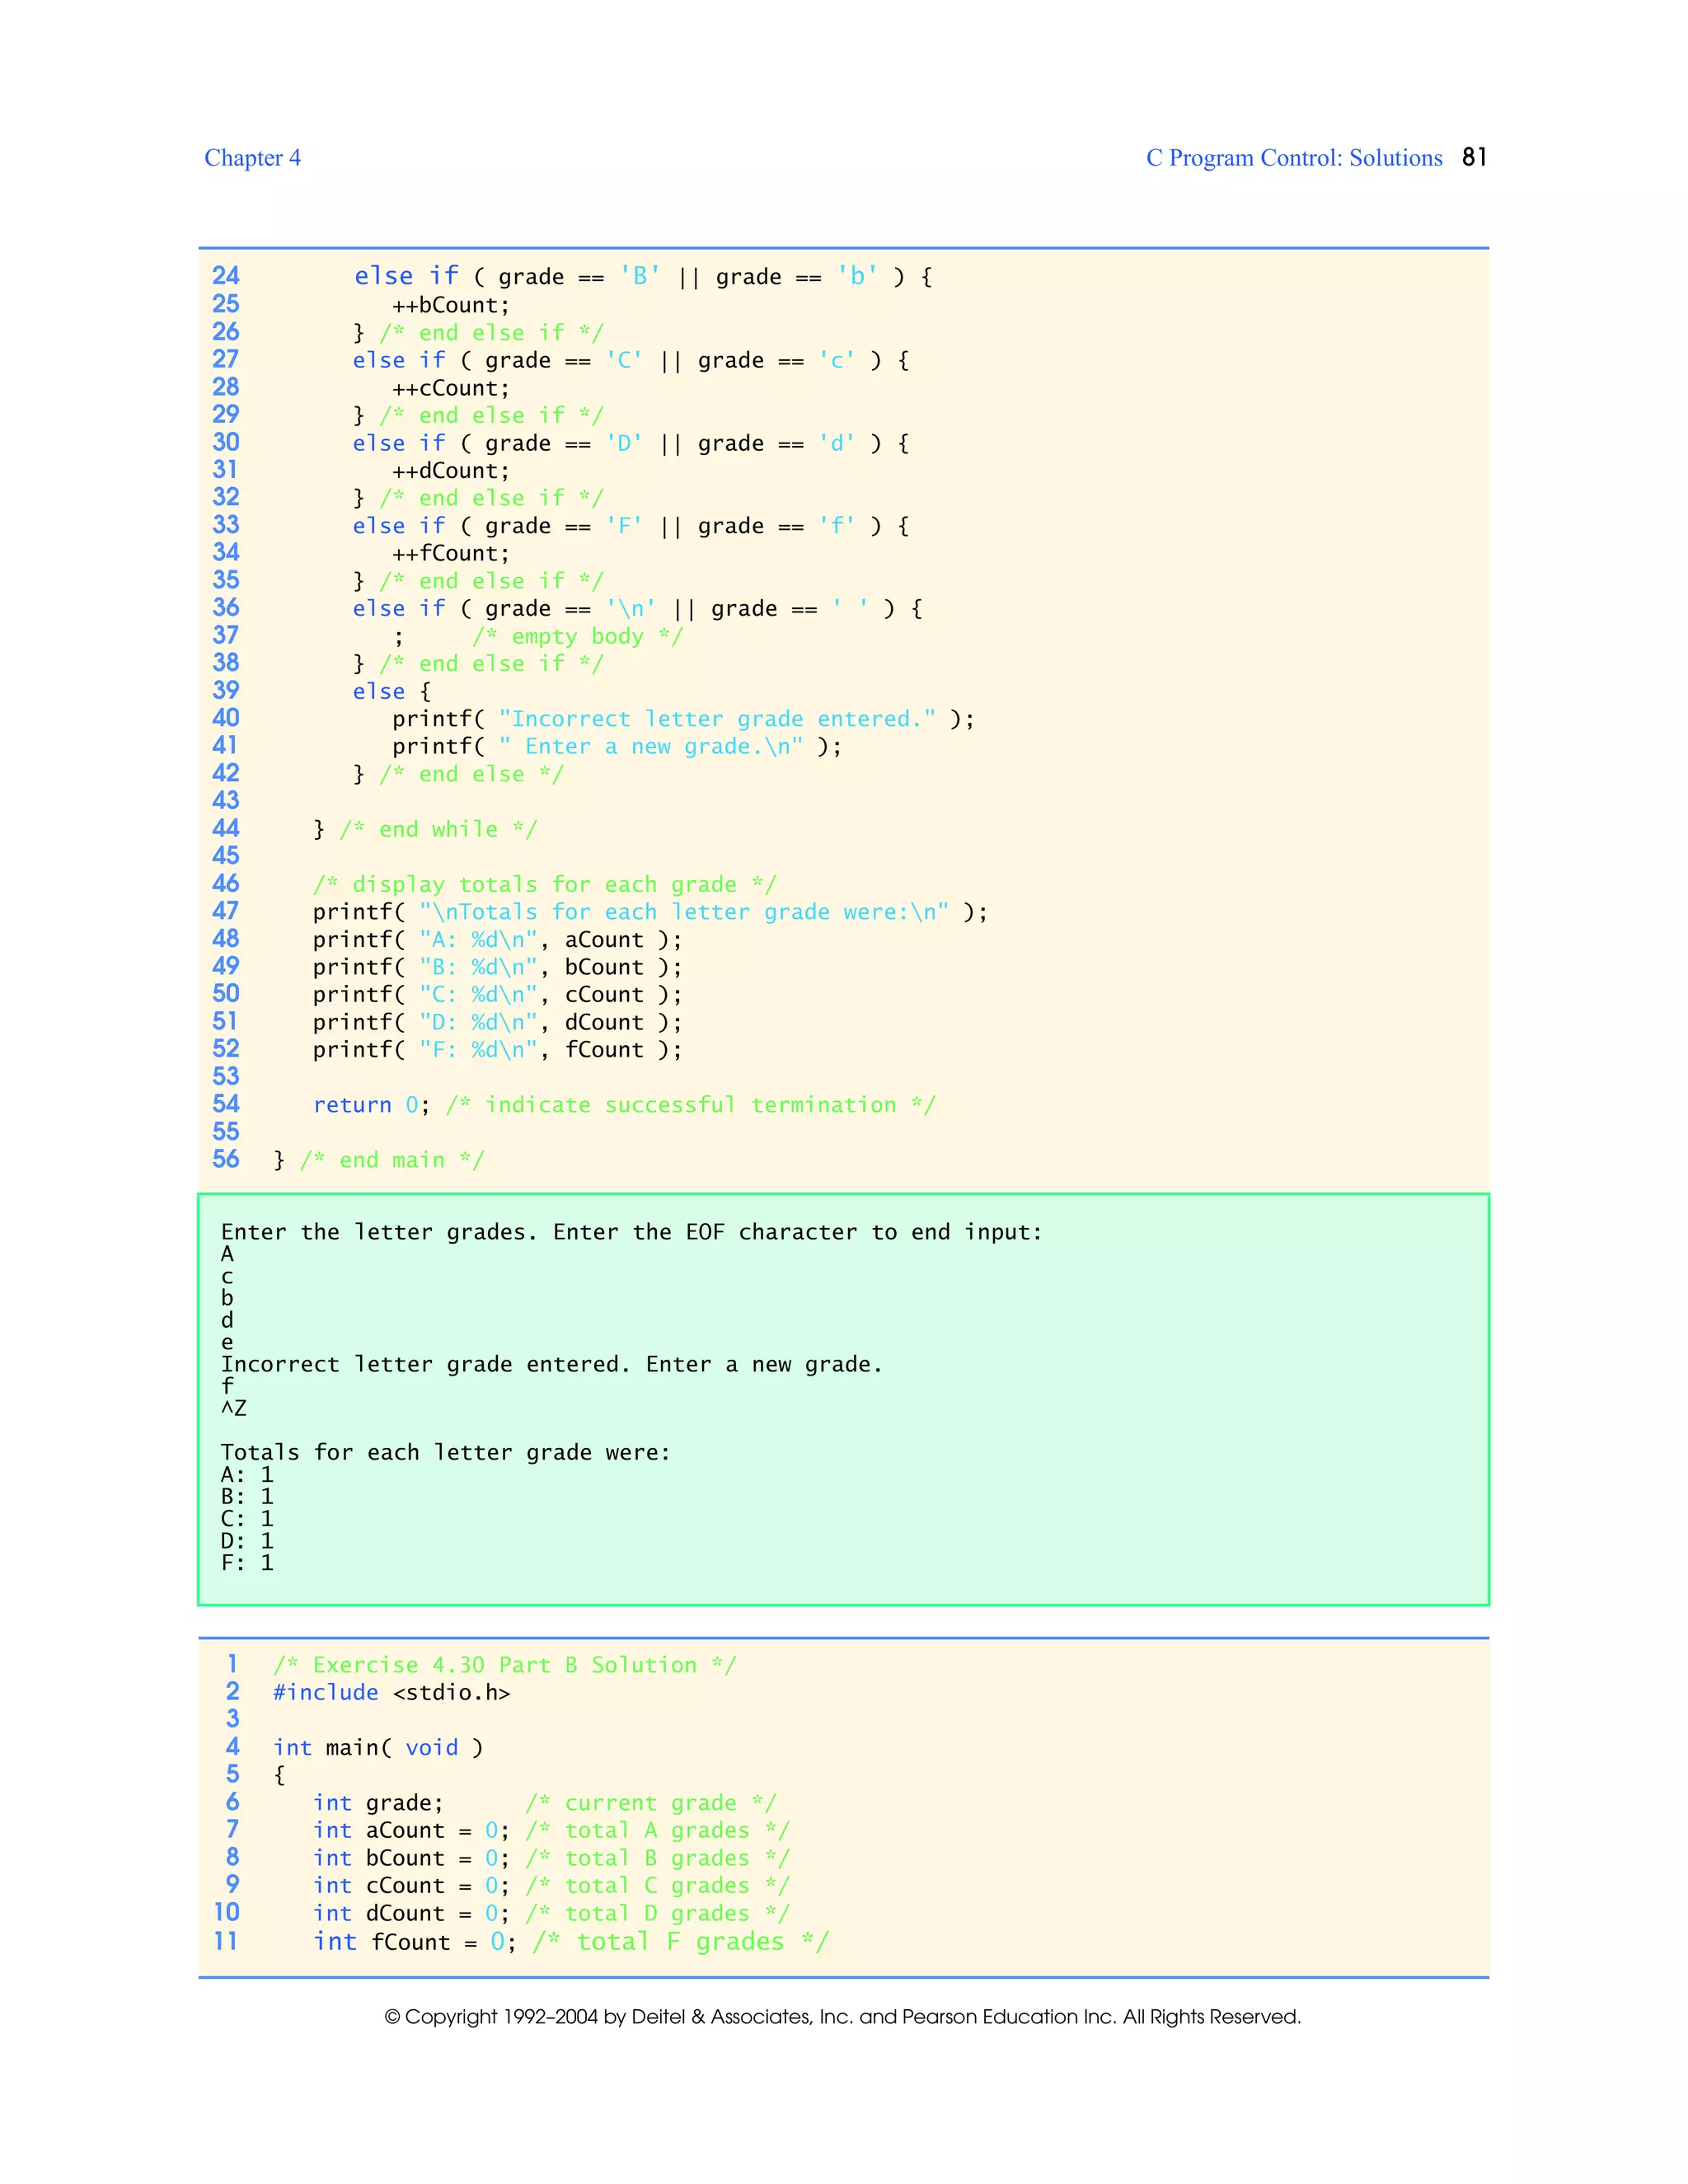This screenshot has height=2184, width=1688.
Task: Click the Deitel & Associates copyright footer
Action: point(842,2017)
